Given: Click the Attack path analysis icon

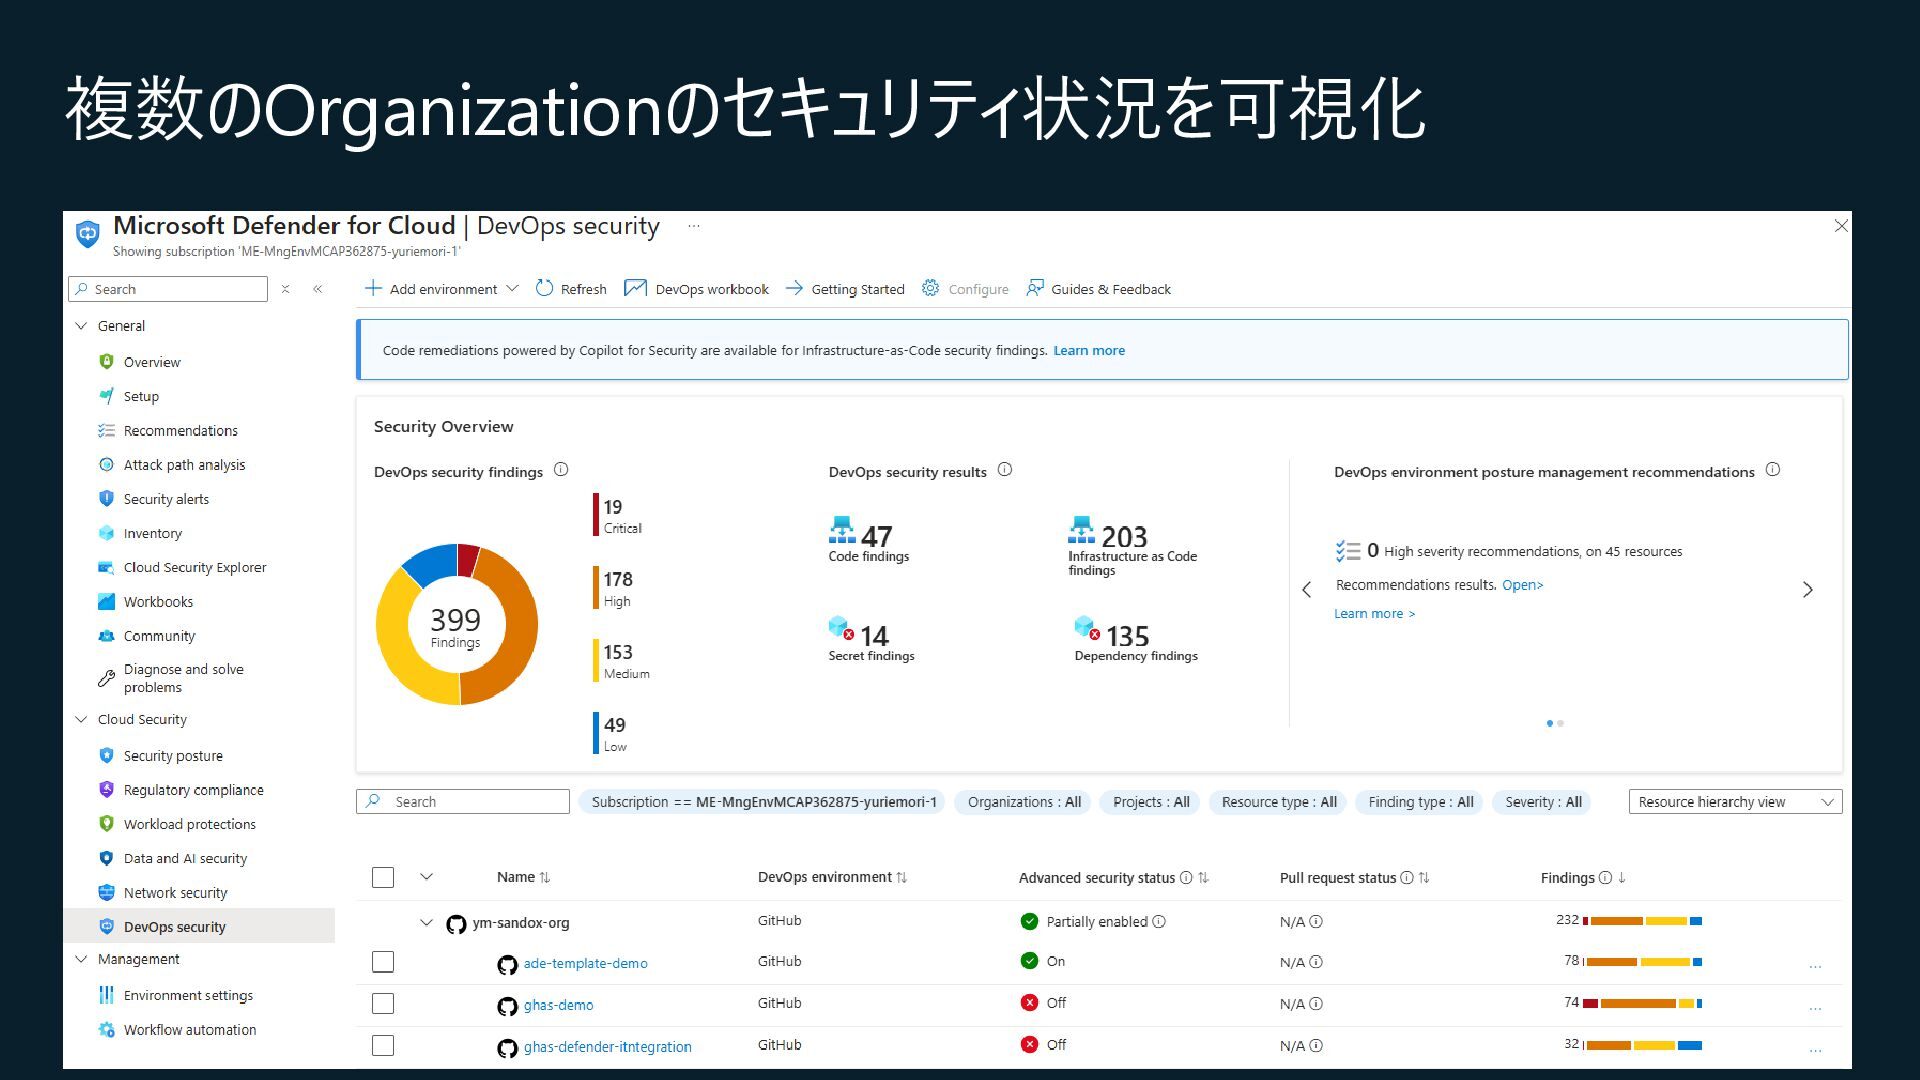Looking at the screenshot, I should pyautogui.click(x=107, y=465).
